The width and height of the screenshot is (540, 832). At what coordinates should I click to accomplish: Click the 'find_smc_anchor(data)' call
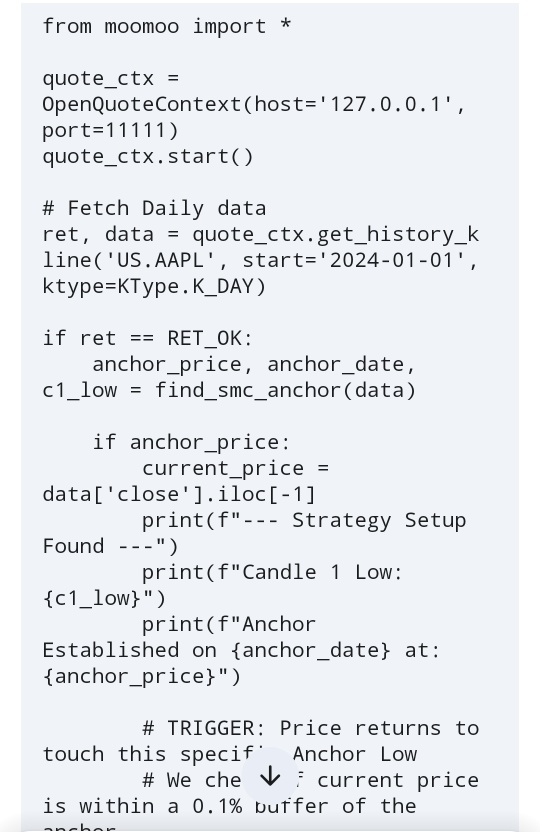coord(285,390)
